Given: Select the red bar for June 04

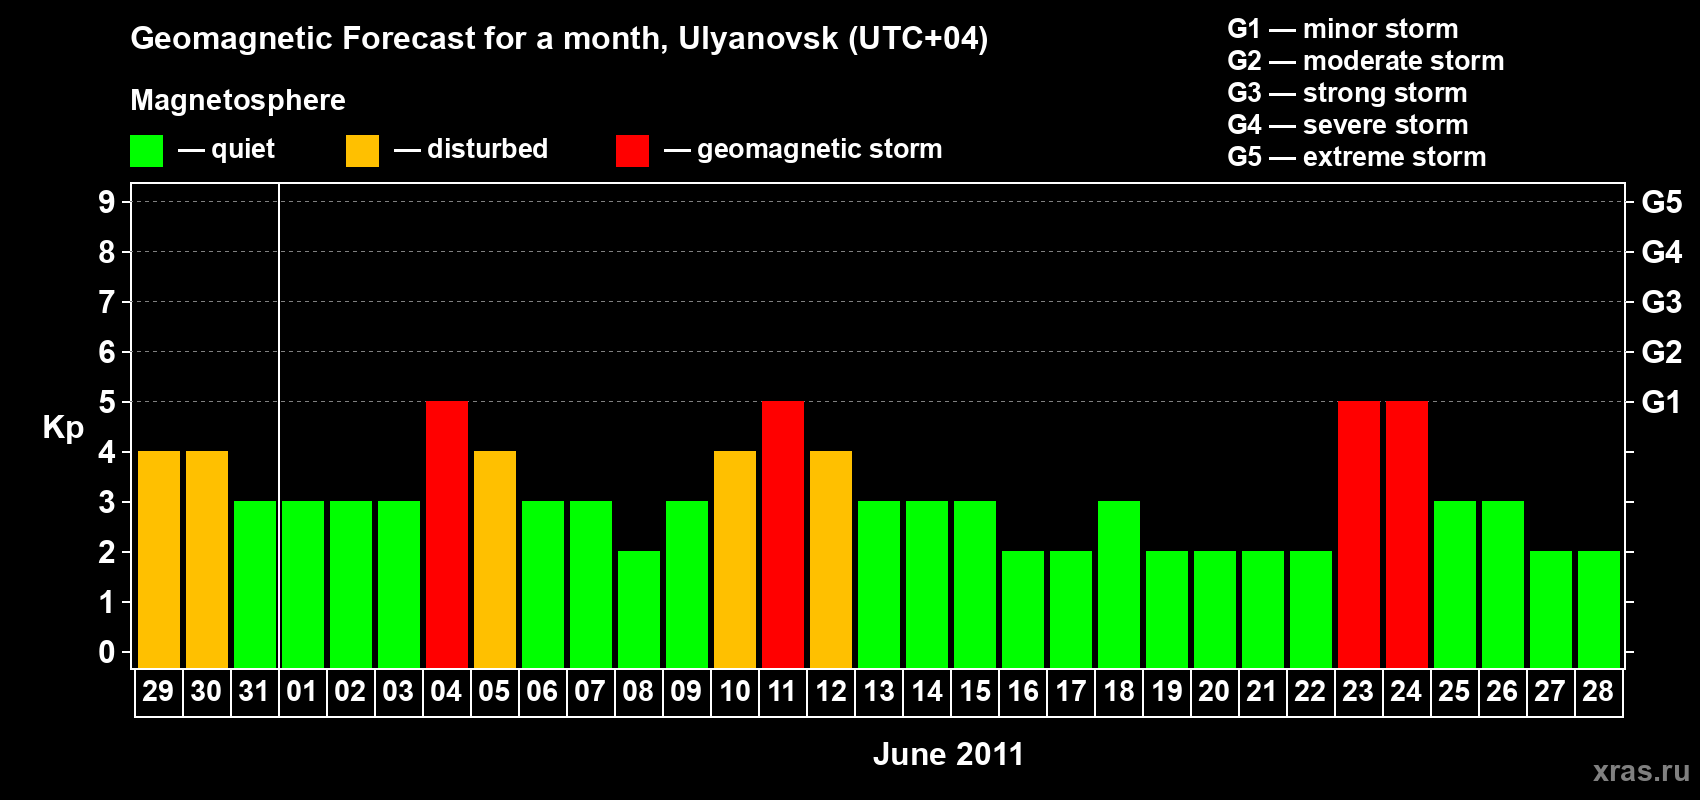Looking at the screenshot, I should coord(447,534).
